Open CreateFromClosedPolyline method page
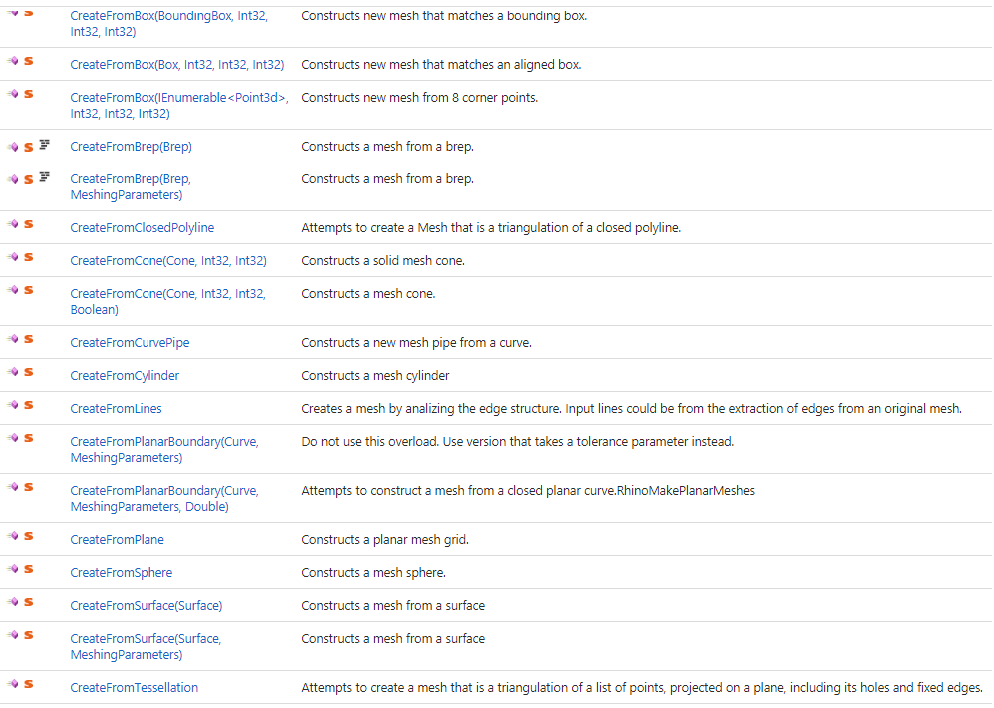Viewport: 994px width, 708px height. [142, 228]
